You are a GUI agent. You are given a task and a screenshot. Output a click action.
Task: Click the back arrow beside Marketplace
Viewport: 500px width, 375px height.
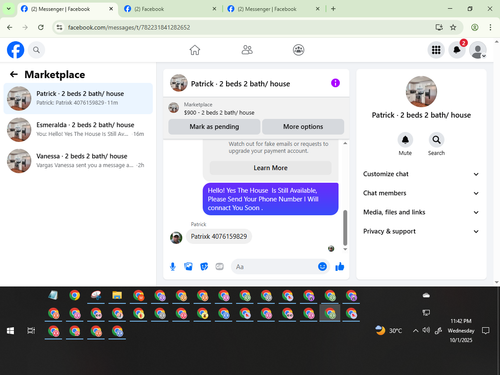(x=14, y=74)
